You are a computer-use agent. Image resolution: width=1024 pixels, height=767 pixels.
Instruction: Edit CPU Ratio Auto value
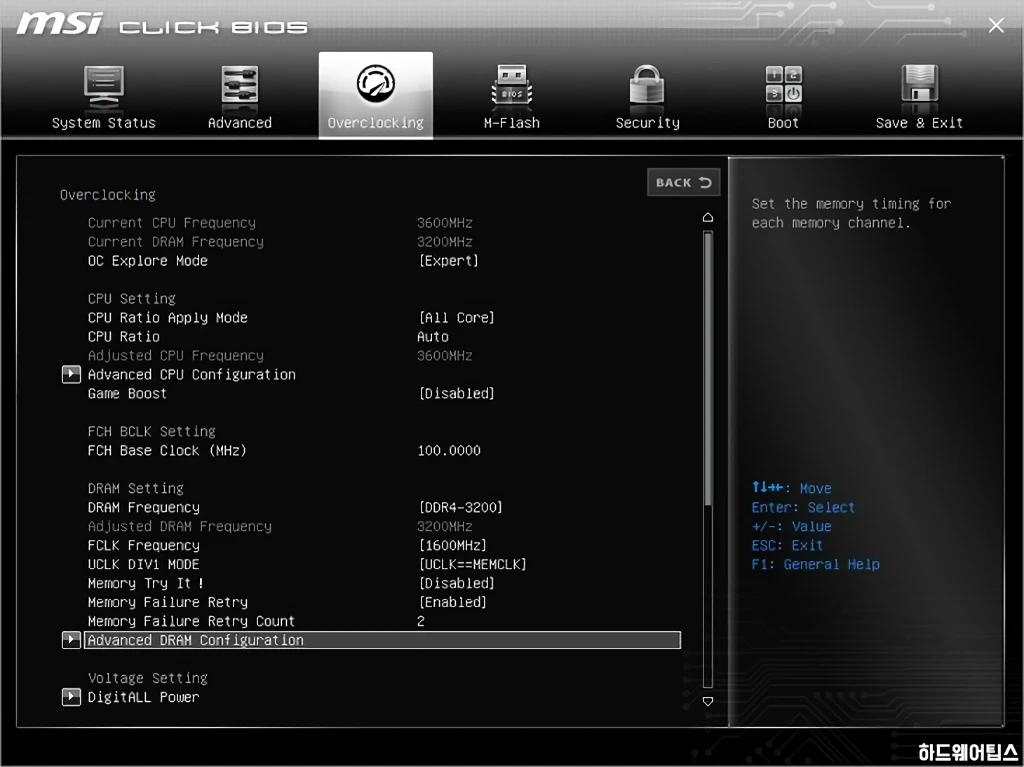point(433,336)
